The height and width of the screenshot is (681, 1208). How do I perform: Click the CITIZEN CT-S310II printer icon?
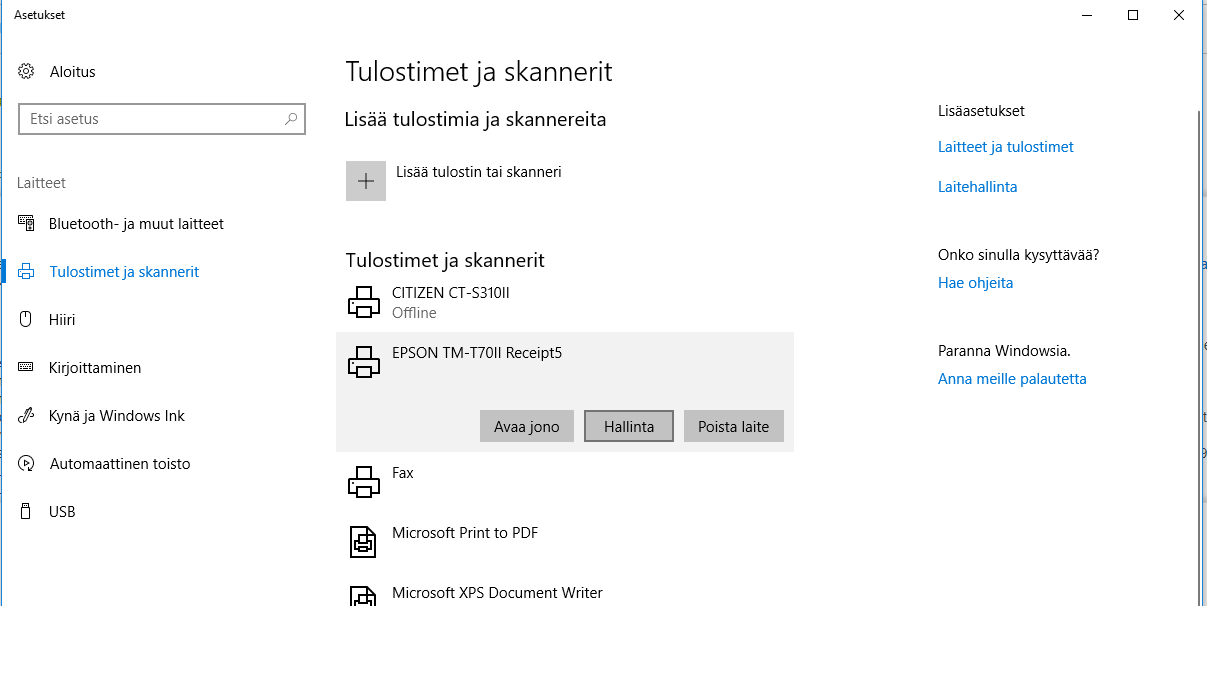tap(364, 302)
